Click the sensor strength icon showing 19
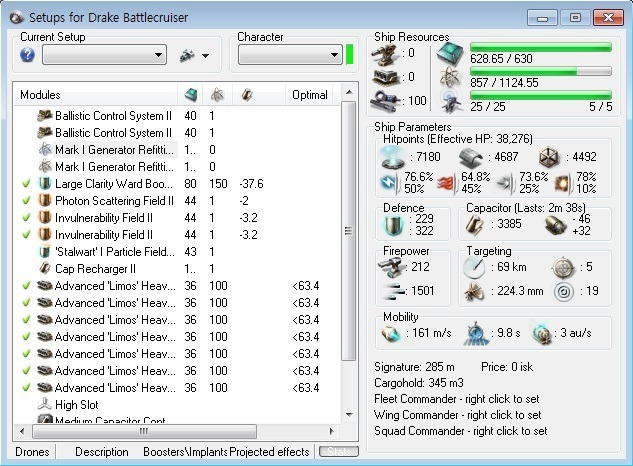 [564, 292]
